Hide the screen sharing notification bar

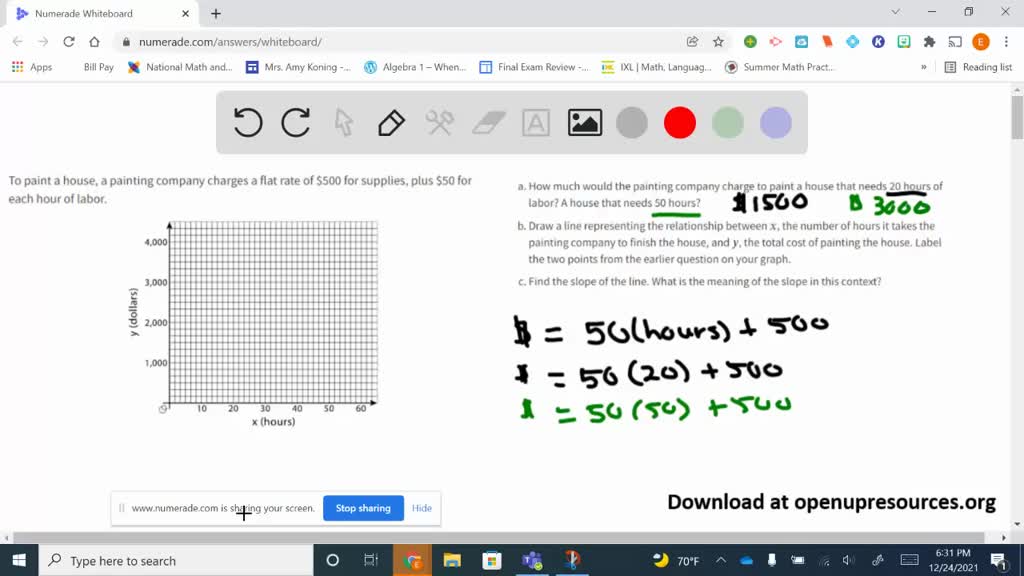422,508
